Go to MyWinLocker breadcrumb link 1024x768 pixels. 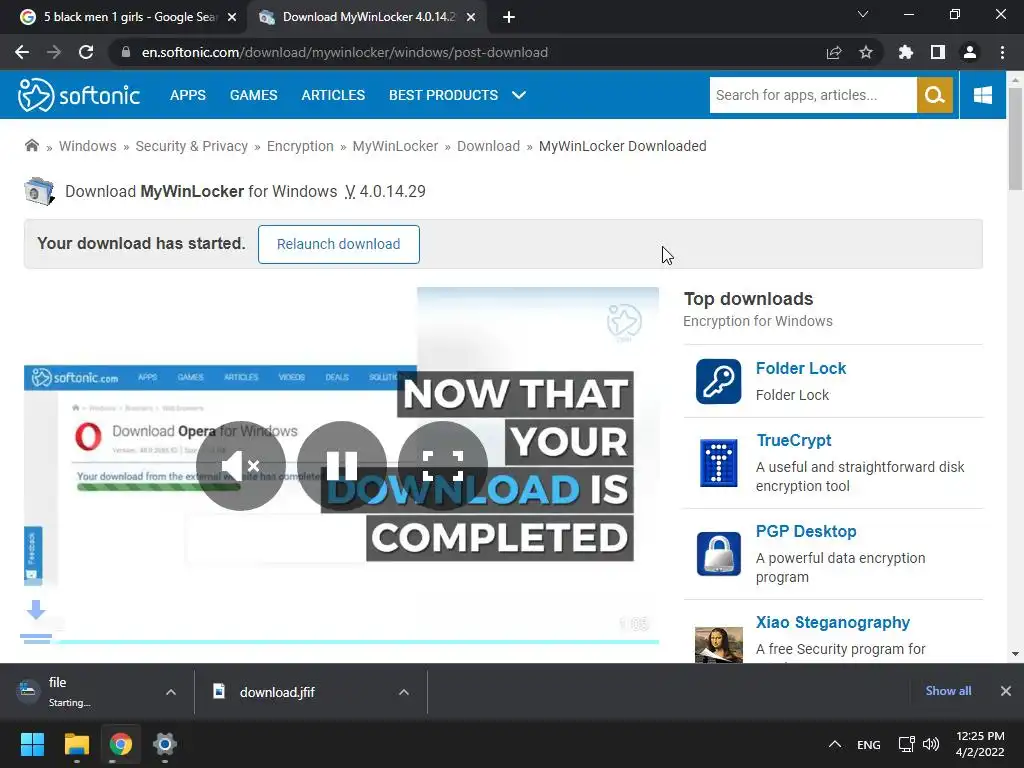(395, 146)
